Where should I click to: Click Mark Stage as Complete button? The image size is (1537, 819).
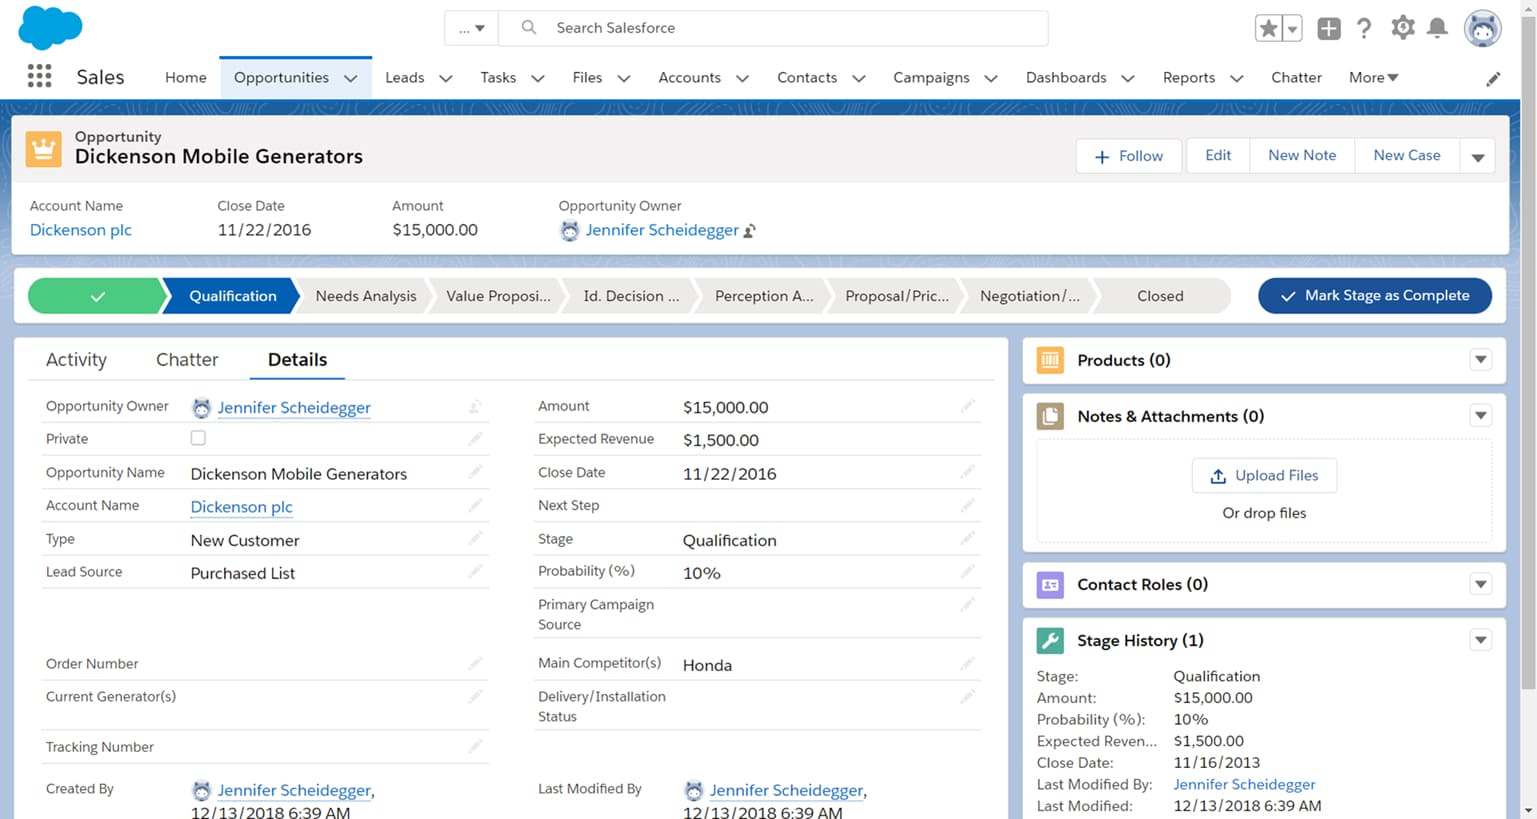(1375, 296)
